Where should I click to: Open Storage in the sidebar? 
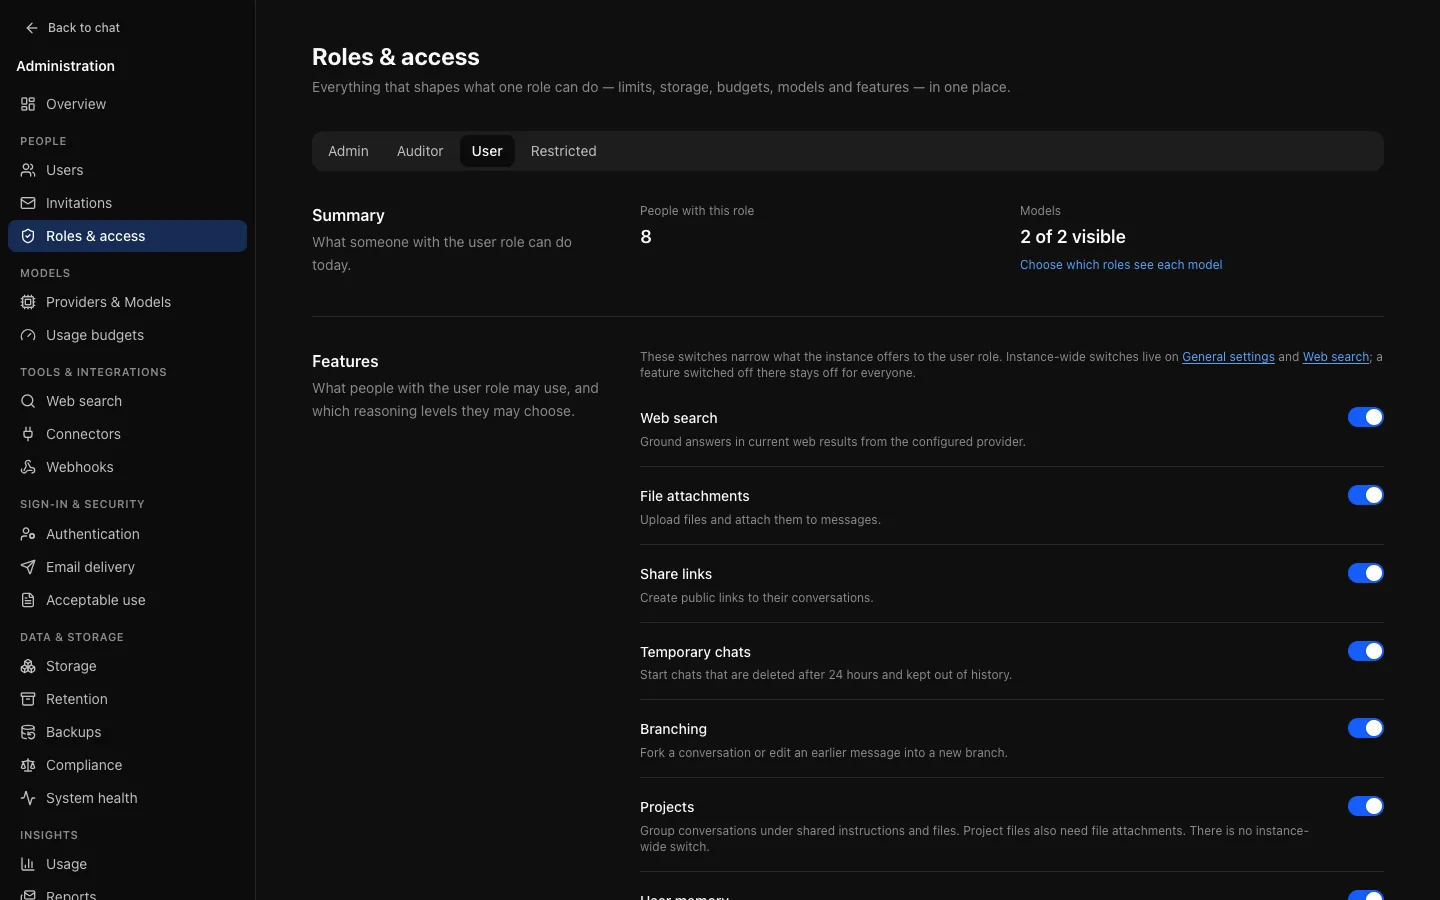(127, 666)
